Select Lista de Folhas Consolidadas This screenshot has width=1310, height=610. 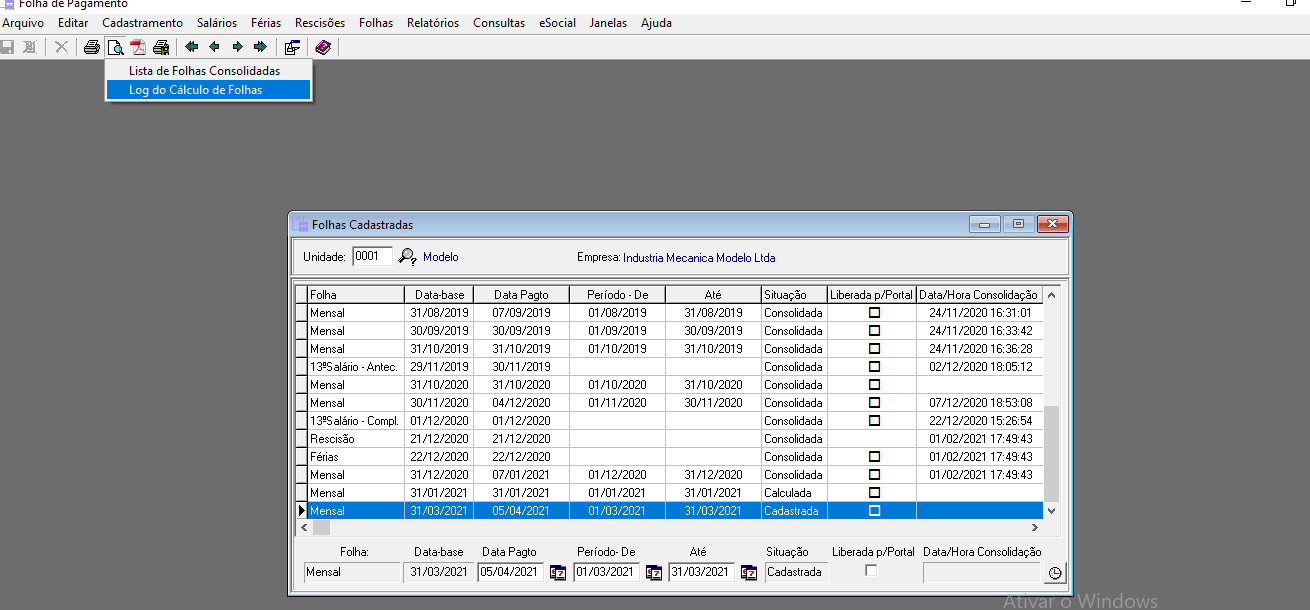coord(204,71)
